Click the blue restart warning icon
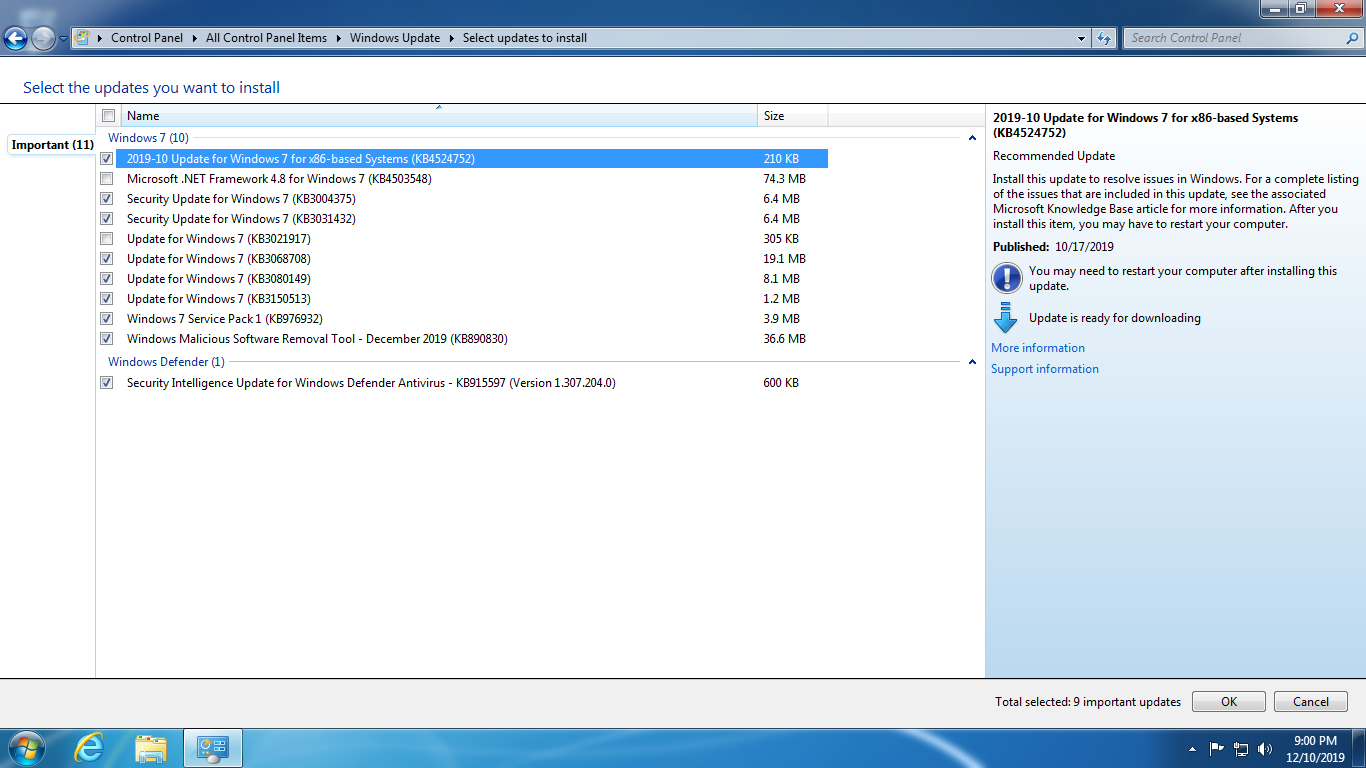 (x=1006, y=278)
